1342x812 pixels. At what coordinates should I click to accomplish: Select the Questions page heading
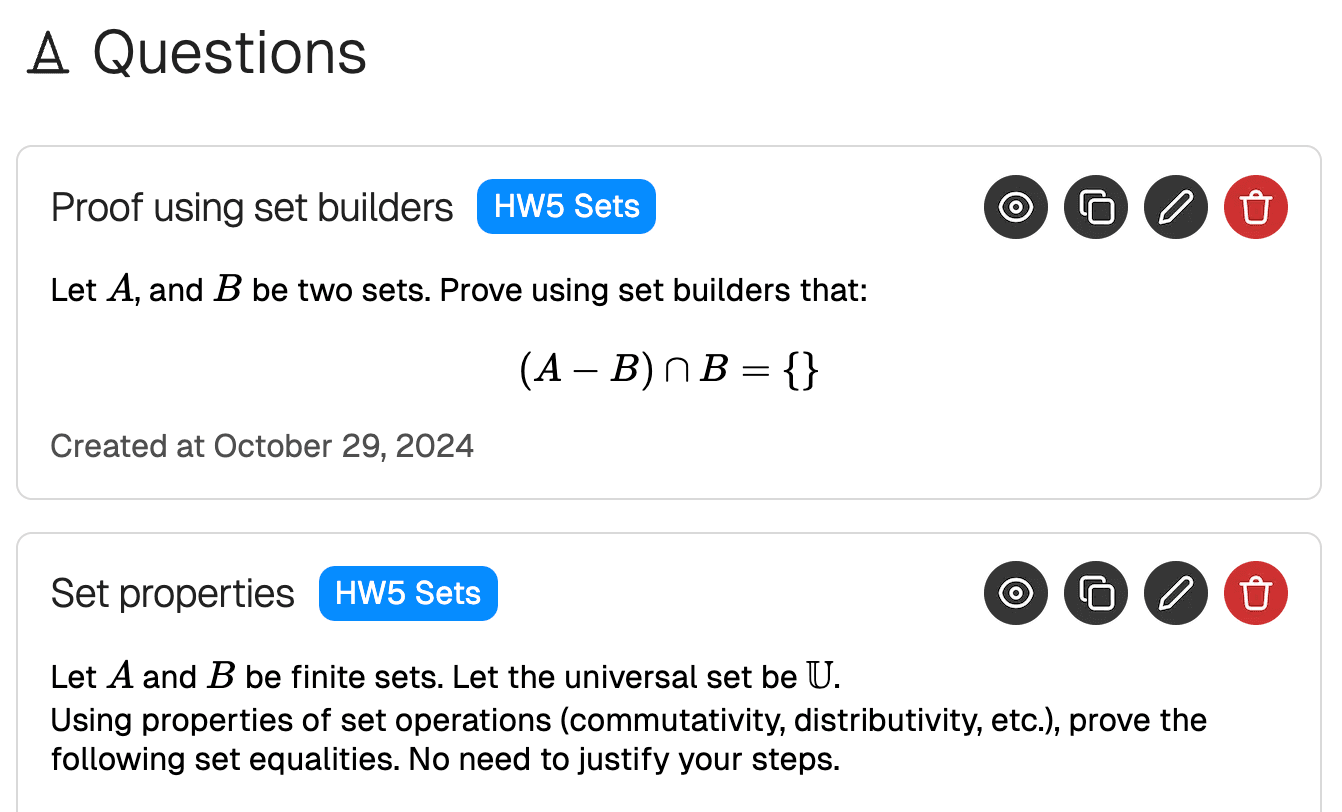coord(228,52)
